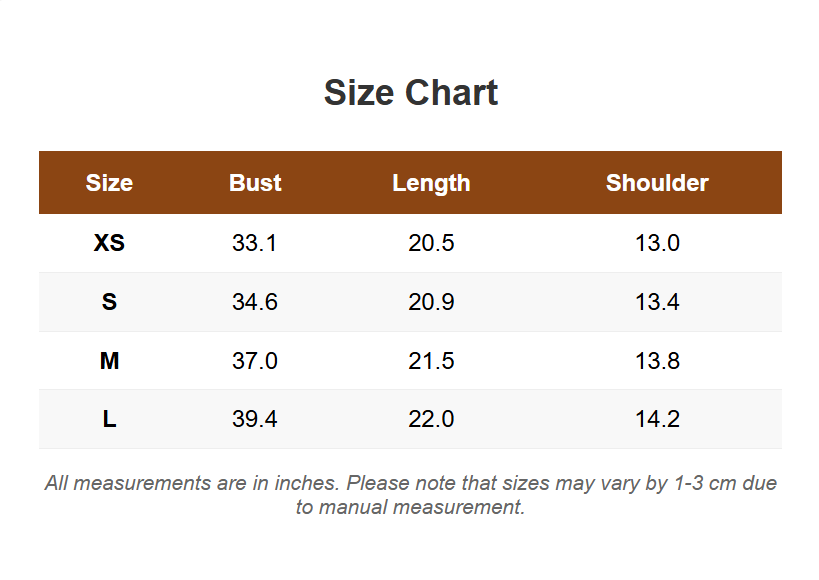This screenshot has height=580, width=819.
Task: Click the measurements note in italics
Action: coord(411,495)
